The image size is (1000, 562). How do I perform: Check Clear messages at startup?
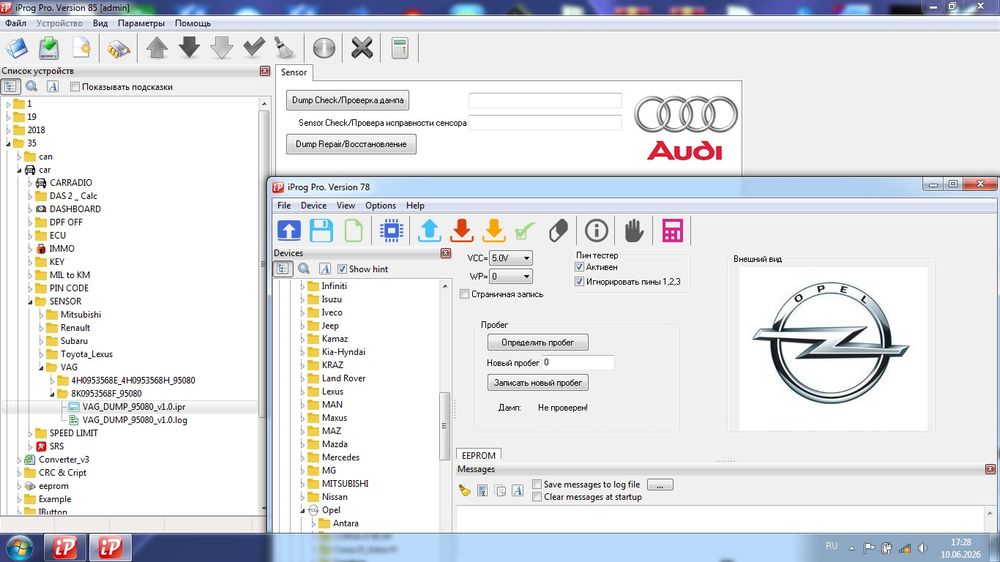pos(537,497)
